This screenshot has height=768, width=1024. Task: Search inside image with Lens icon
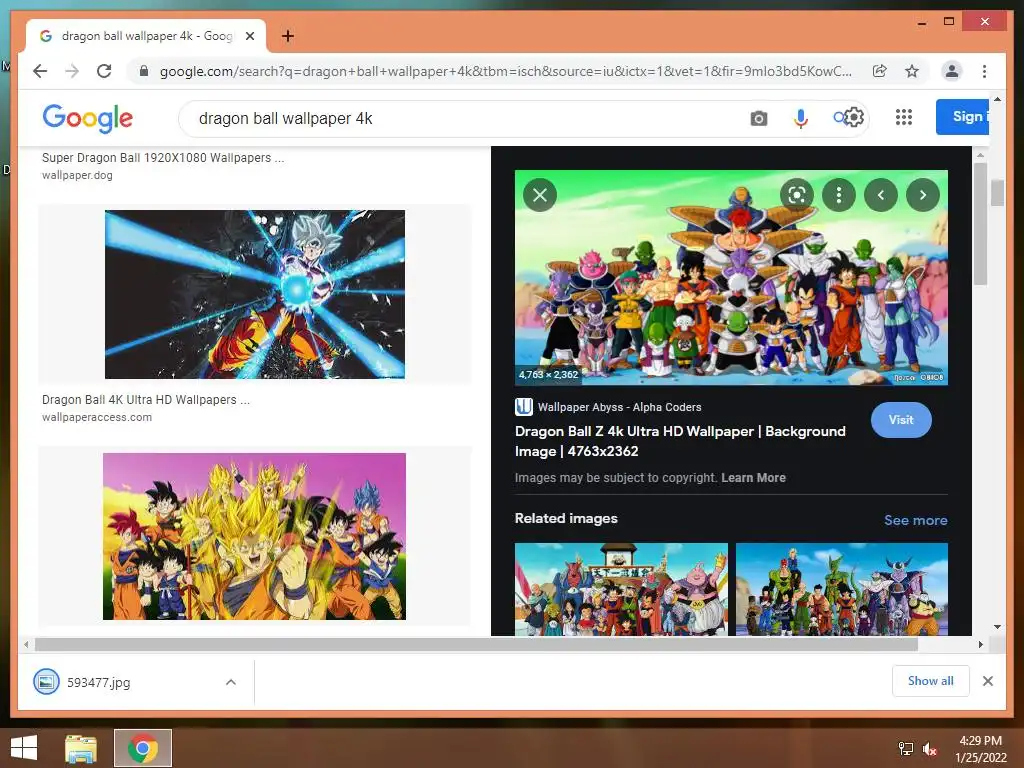pyautogui.click(x=797, y=195)
